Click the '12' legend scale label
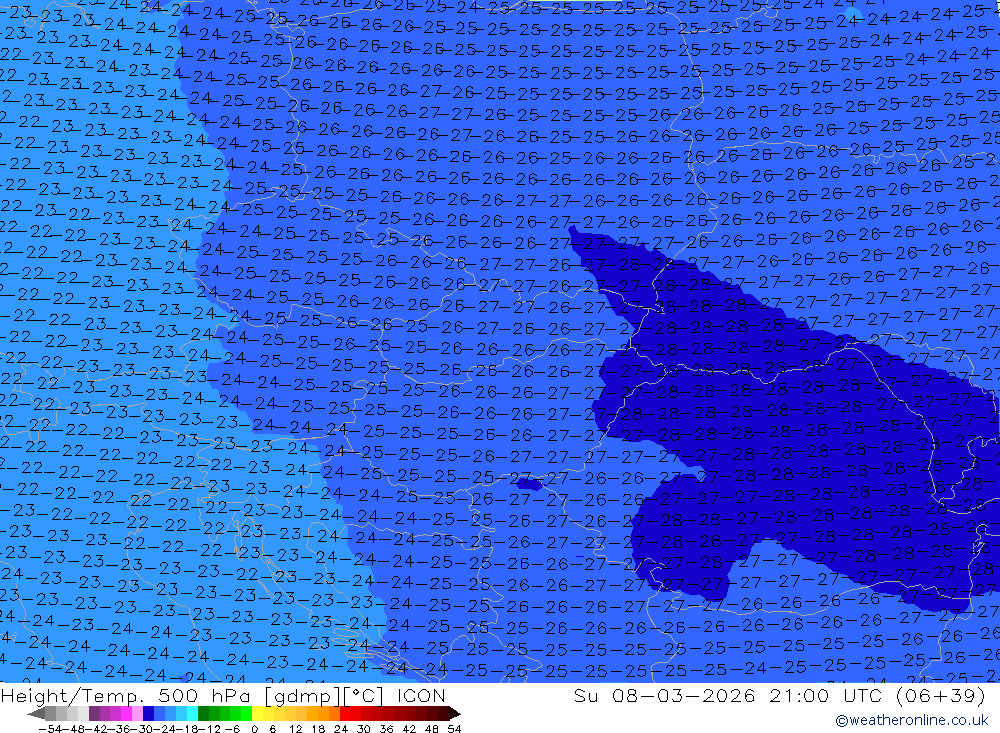Image resolution: width=1000 pixels, height=733 pixels. click(296, 729)
